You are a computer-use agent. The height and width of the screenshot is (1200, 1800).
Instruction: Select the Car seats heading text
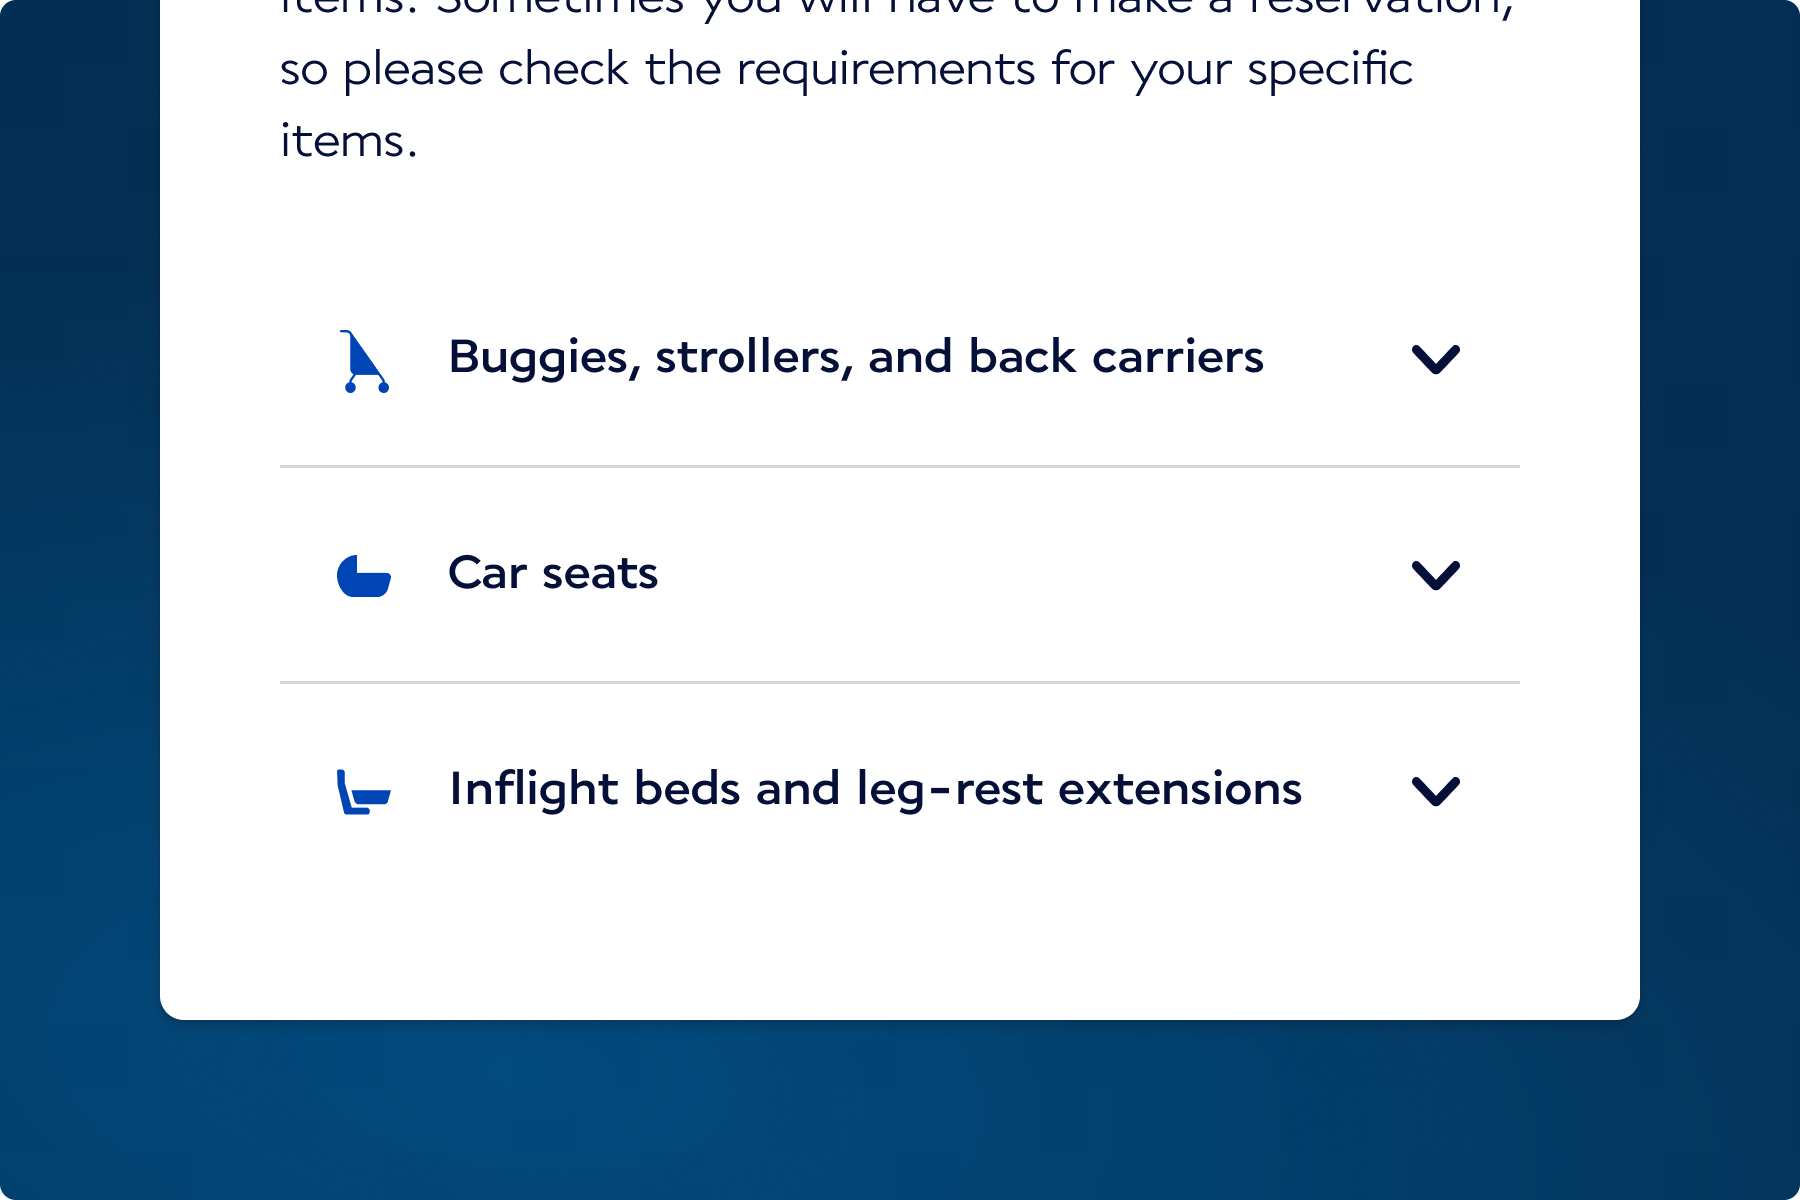(x=553, y=573)
